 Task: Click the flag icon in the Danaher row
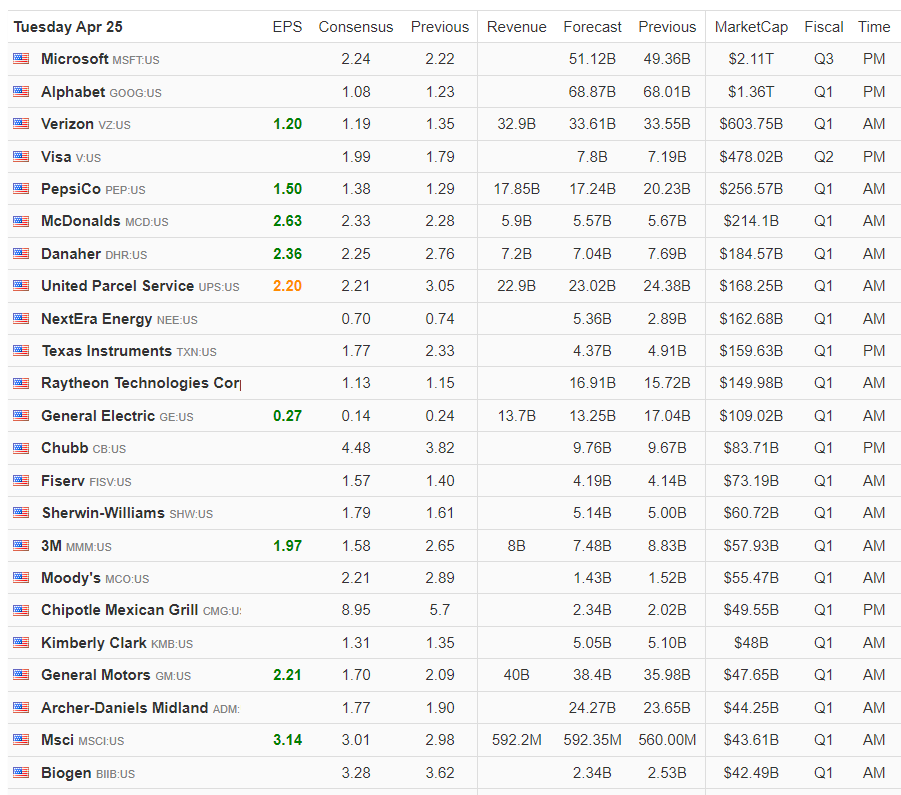click(x=21, y=253)
